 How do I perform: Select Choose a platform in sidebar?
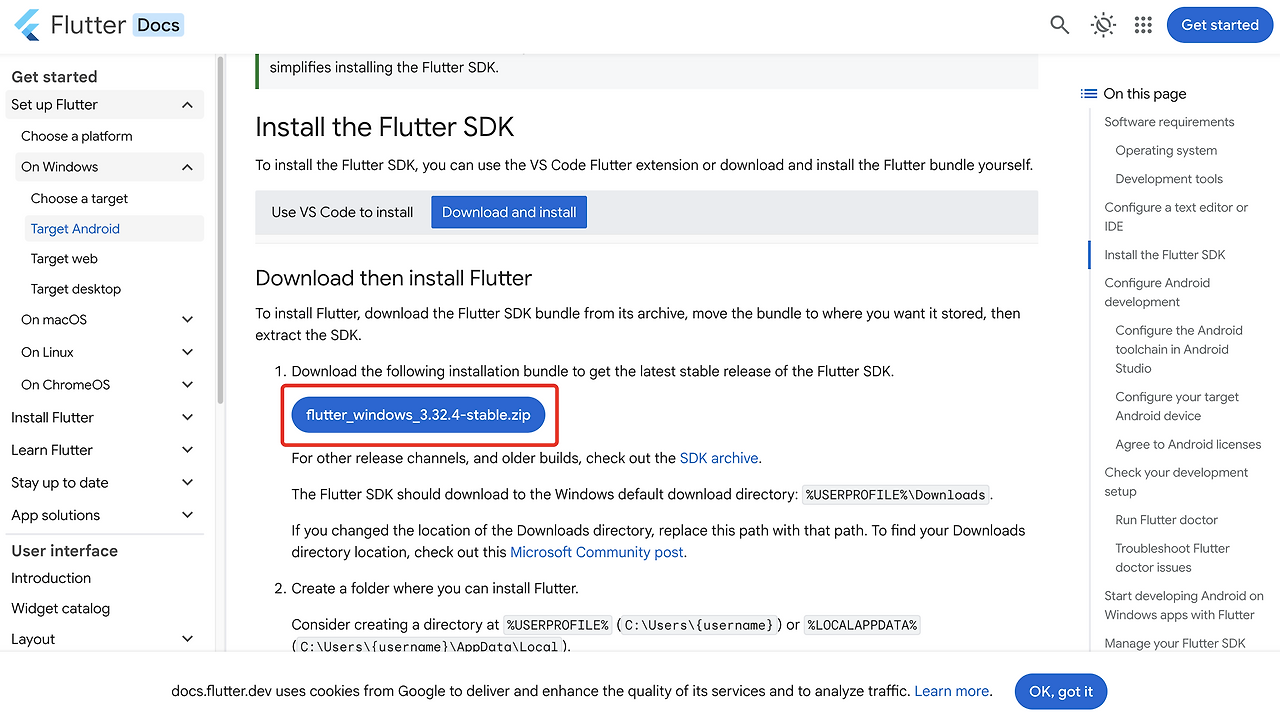coord(77,136)
